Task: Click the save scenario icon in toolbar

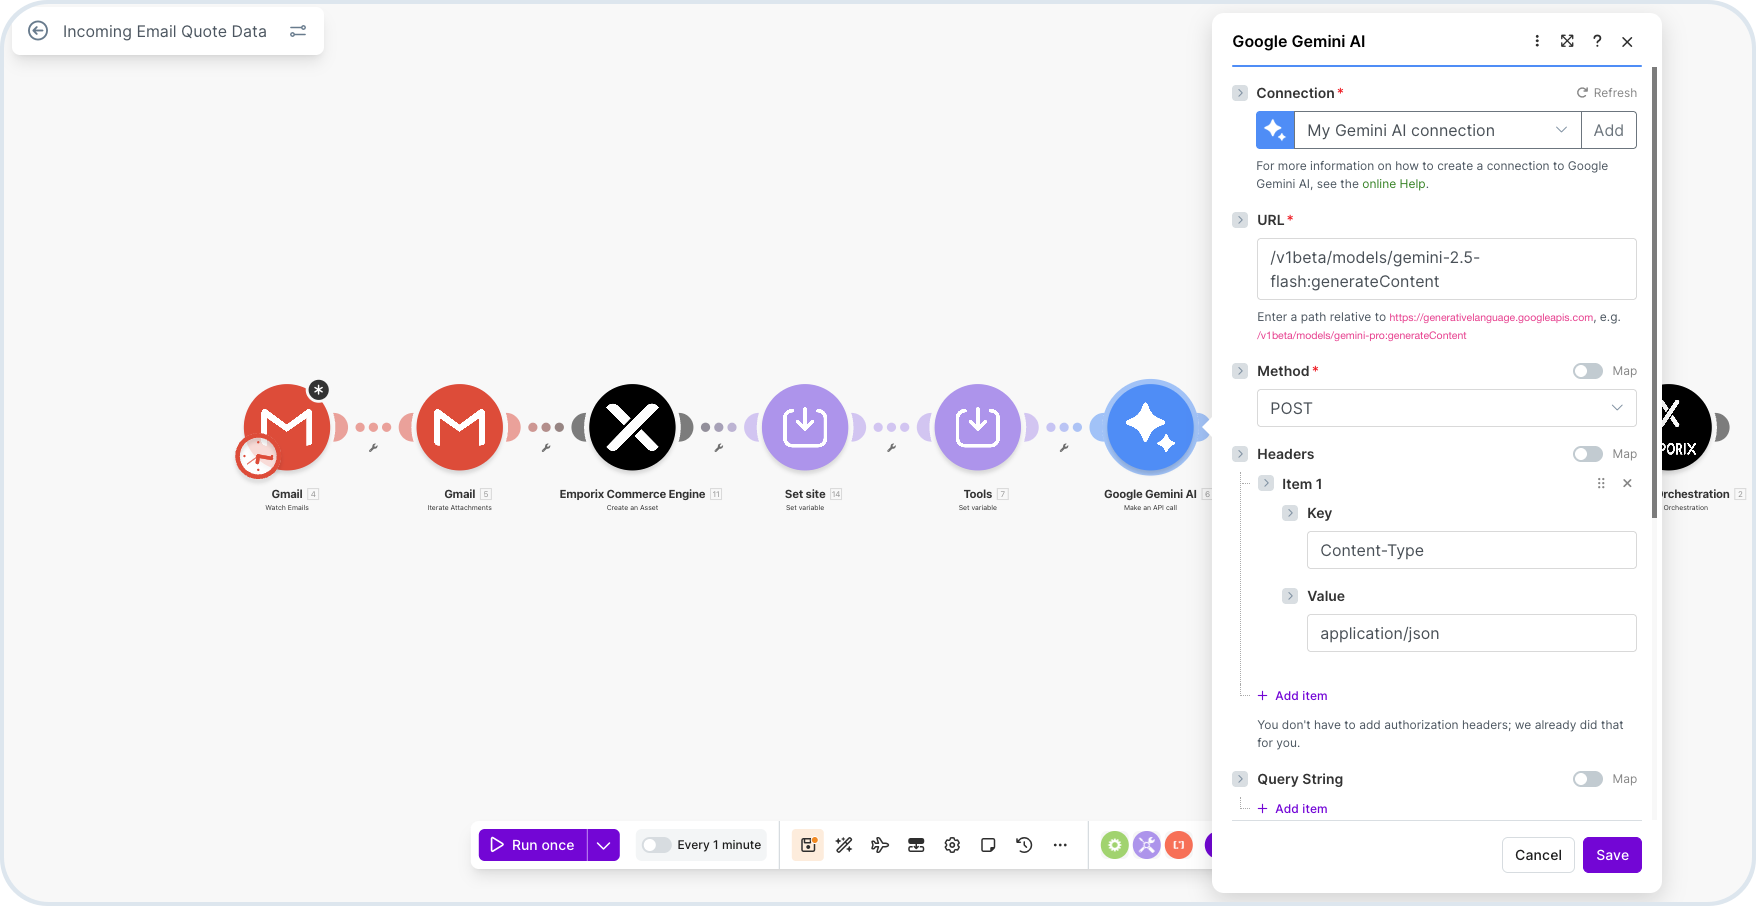Action: (x=808, y=845)
